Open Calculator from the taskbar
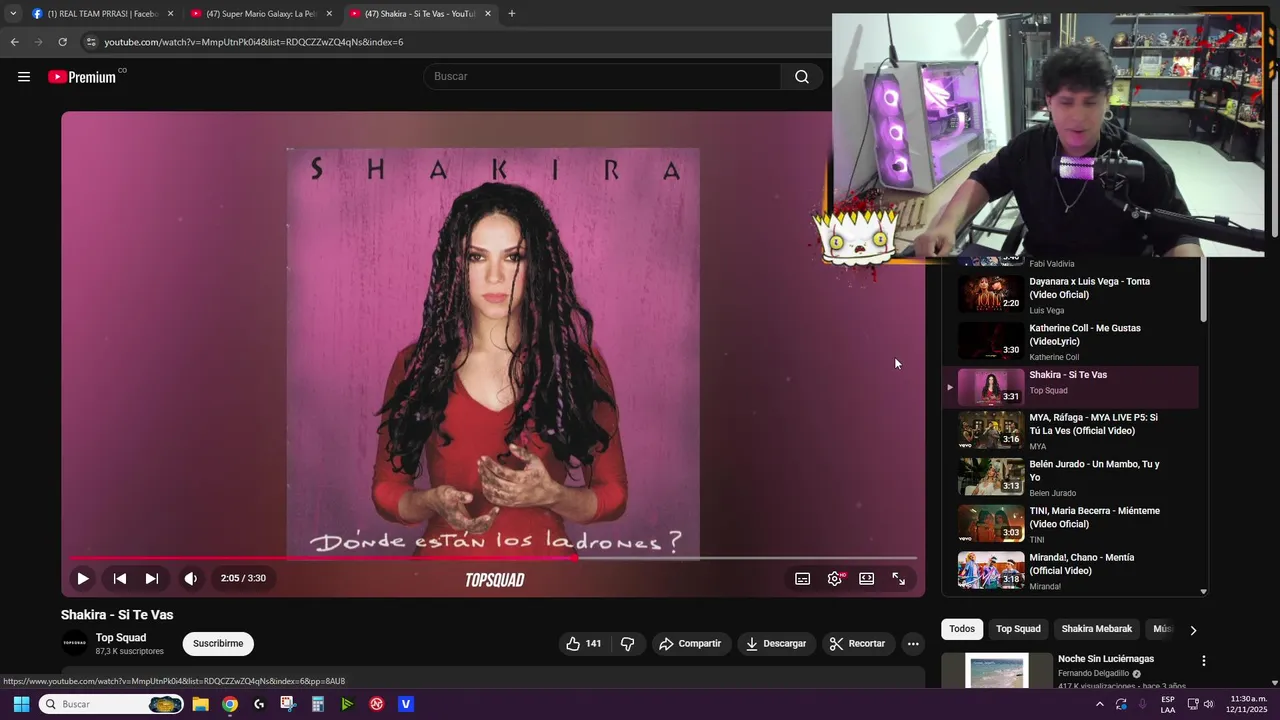1280x720 pixels. pyautogui.click(x=318, y=704)
